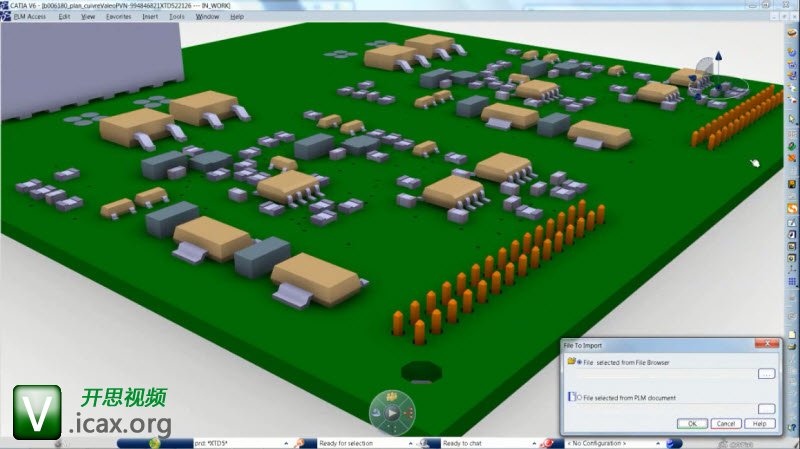Click the question mark help icon in right toolbar
Image resolution: width=800 pixels, height=449 pixels.
(x=792, y=428)
